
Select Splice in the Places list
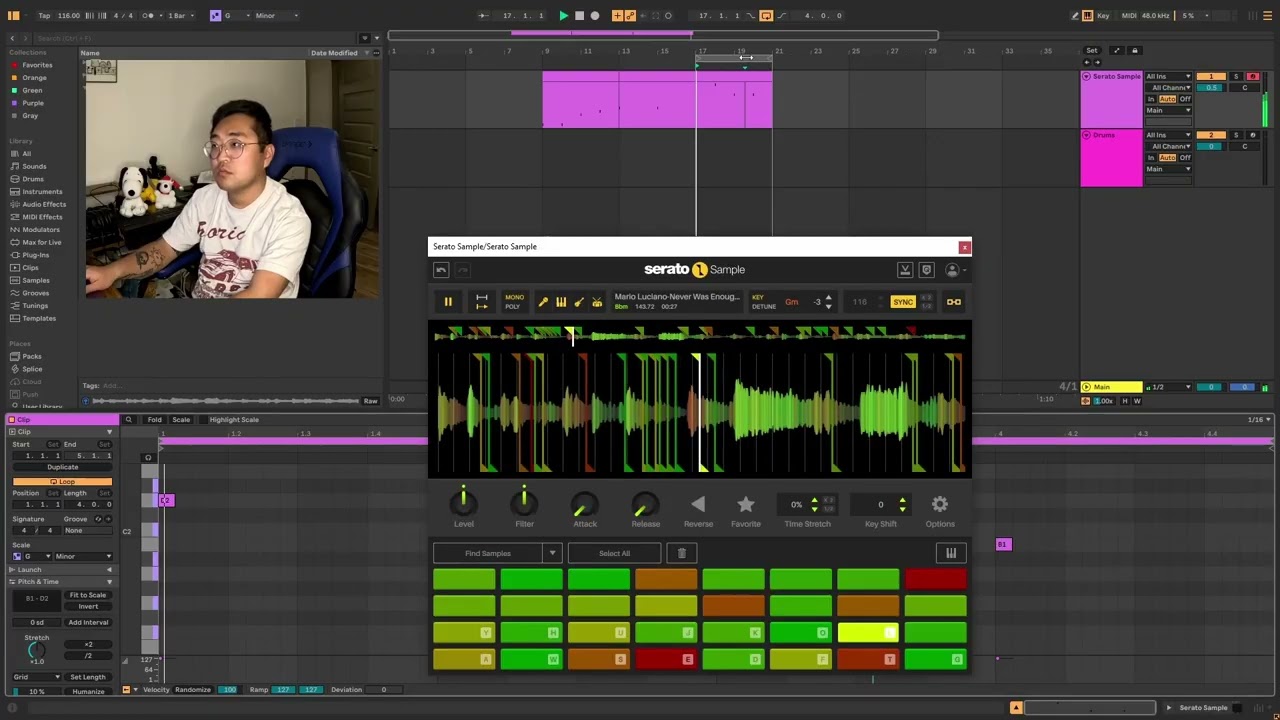click(32, 369)
